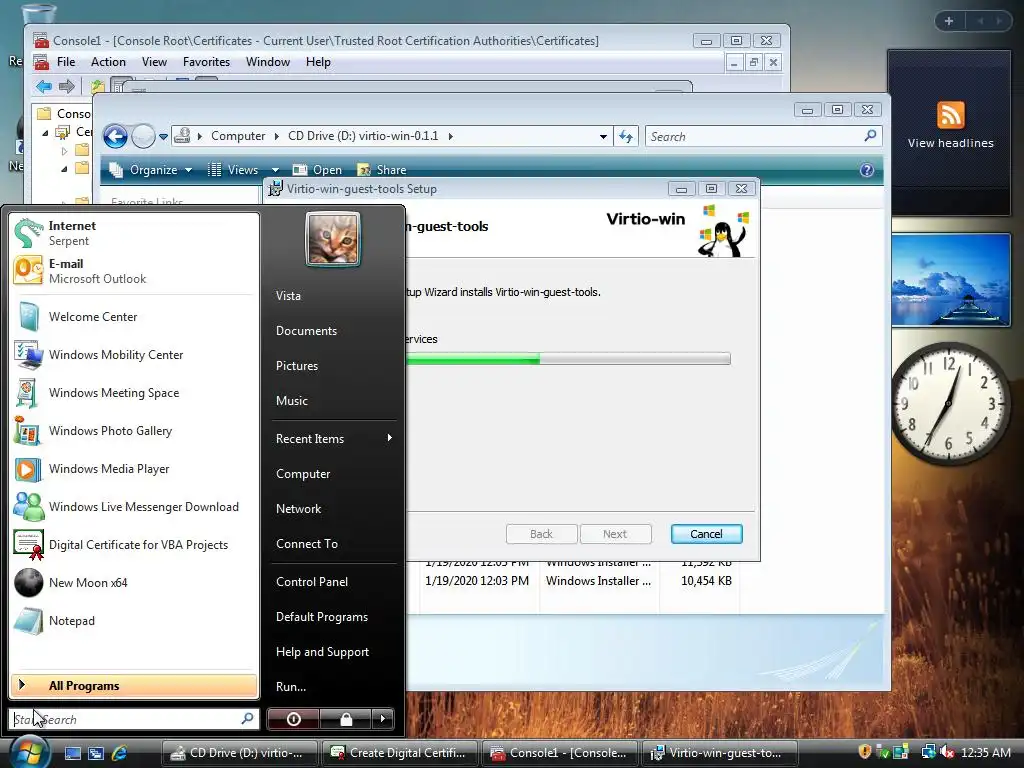Click the setup installation progress bar
Screen dimensions: 1024x768
pos(568,359)
